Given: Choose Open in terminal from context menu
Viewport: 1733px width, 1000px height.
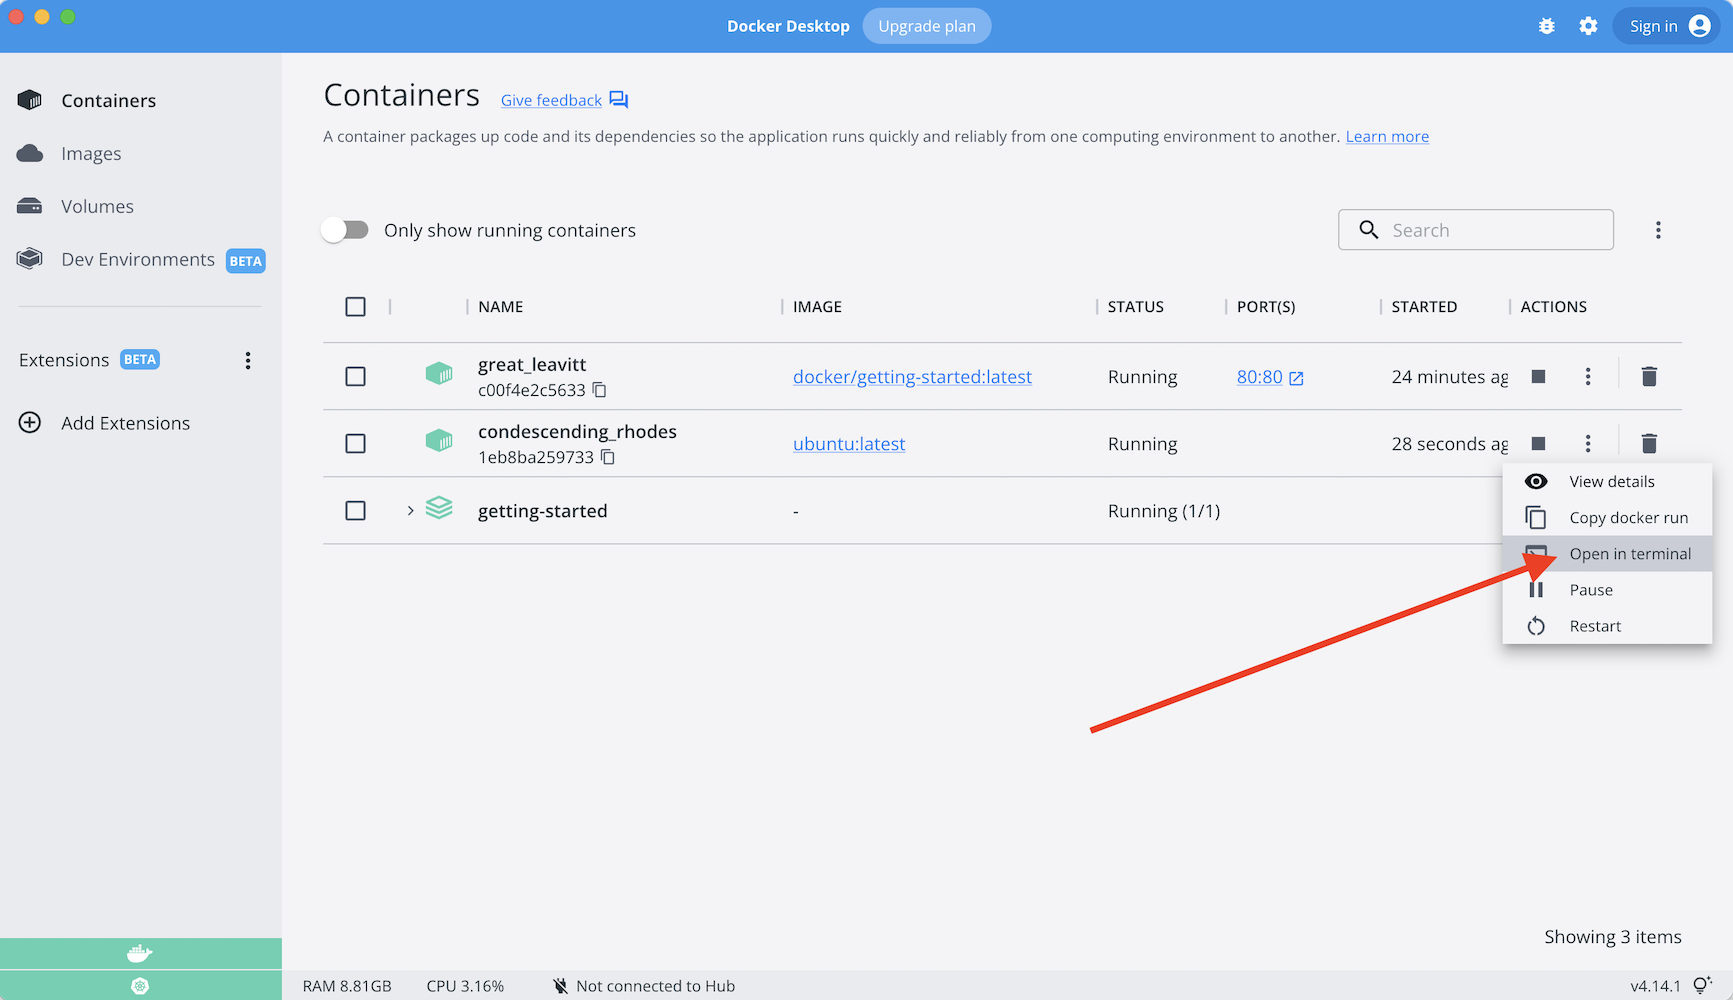Looking at the screenshot, I should [1630, 553].
